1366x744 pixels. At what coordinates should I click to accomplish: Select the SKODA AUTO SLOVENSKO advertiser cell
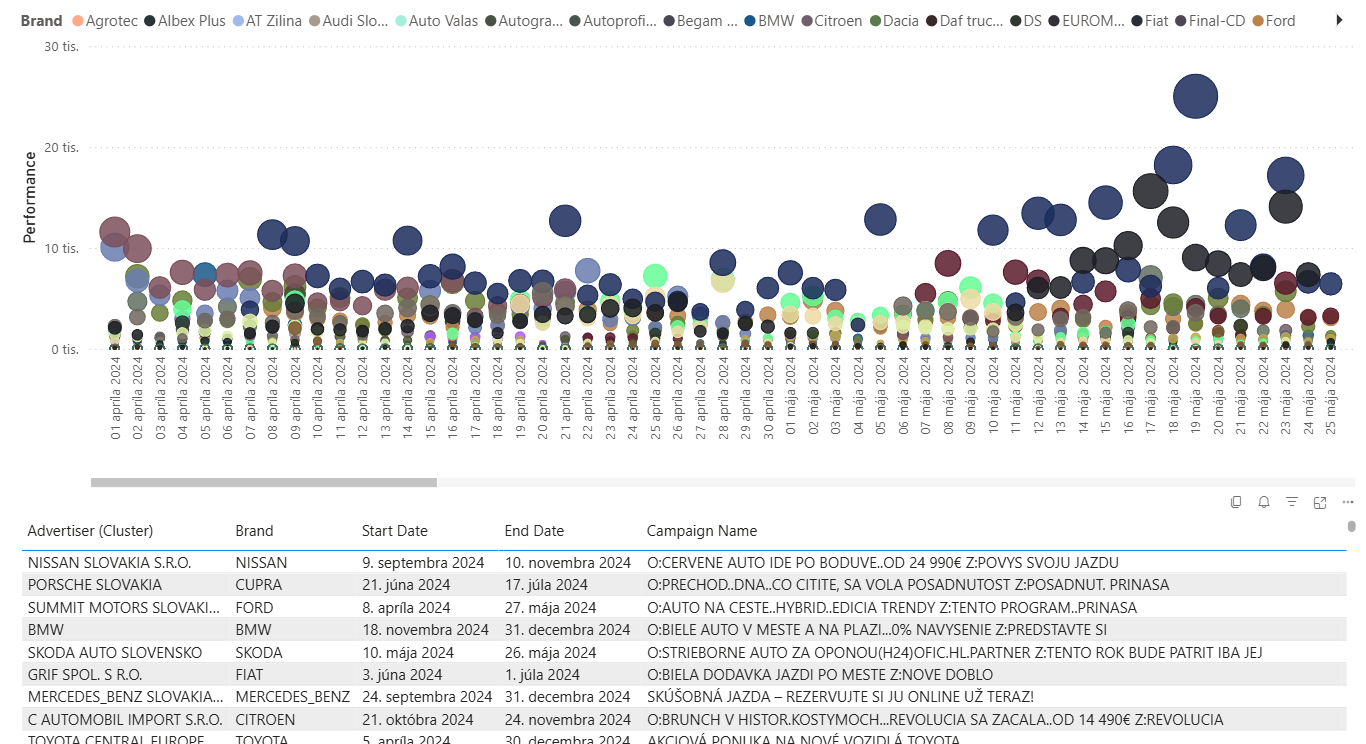pyautogui.click(x=115, y=652)
